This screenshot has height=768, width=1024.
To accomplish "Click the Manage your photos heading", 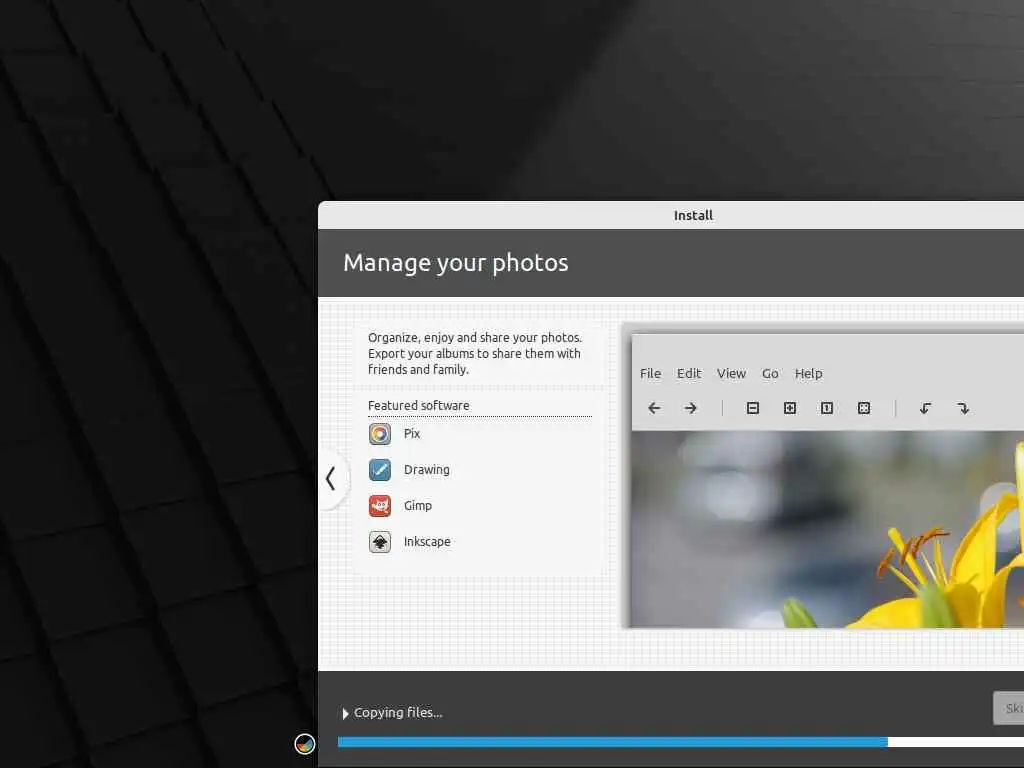I will pyautogui.click(x=456, y=263).
